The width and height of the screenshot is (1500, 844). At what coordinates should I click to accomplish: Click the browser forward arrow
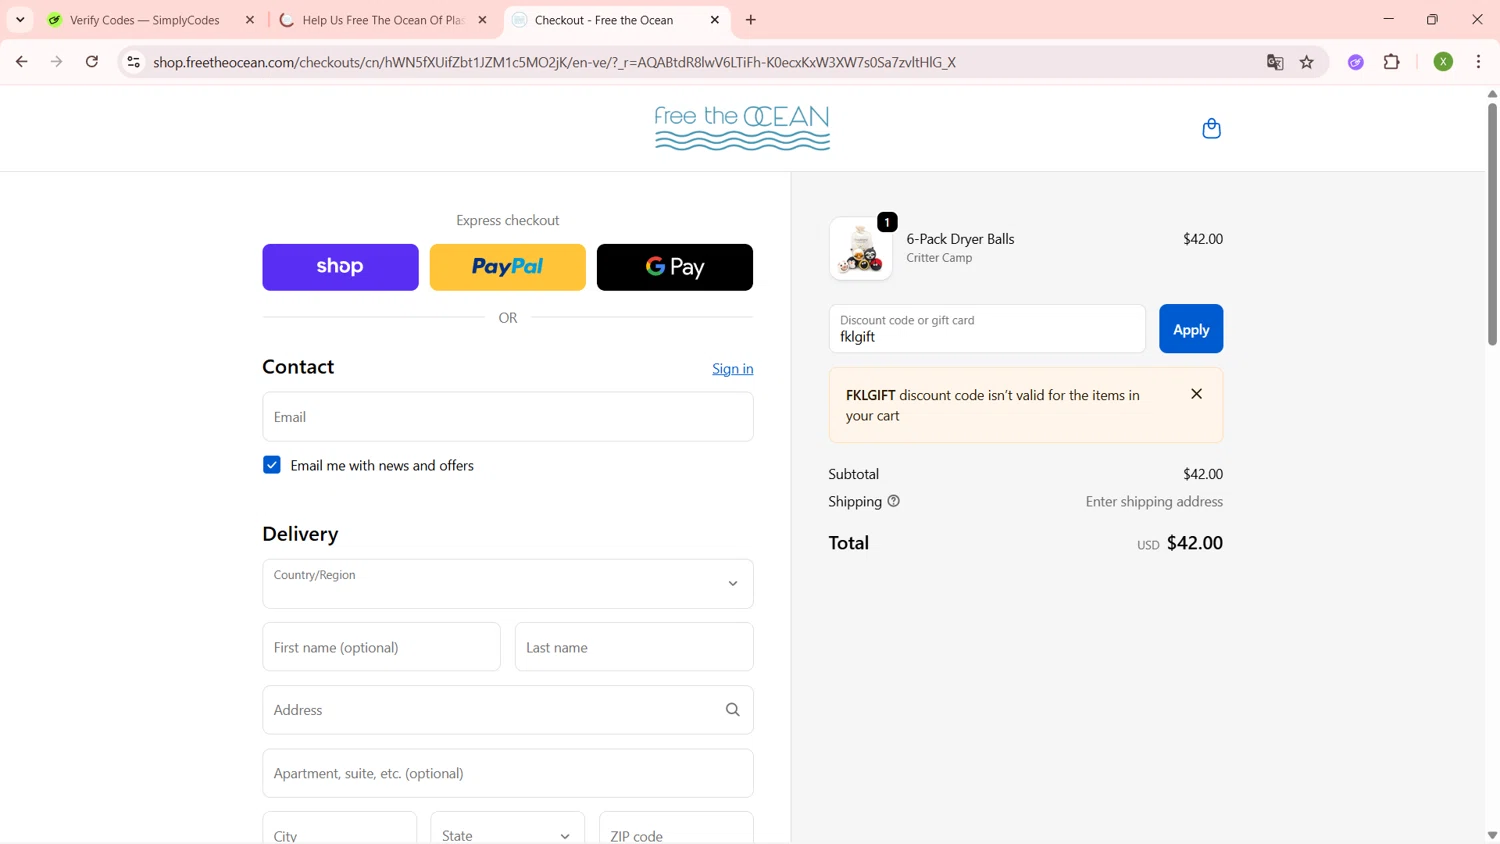[x=57, y=62]
